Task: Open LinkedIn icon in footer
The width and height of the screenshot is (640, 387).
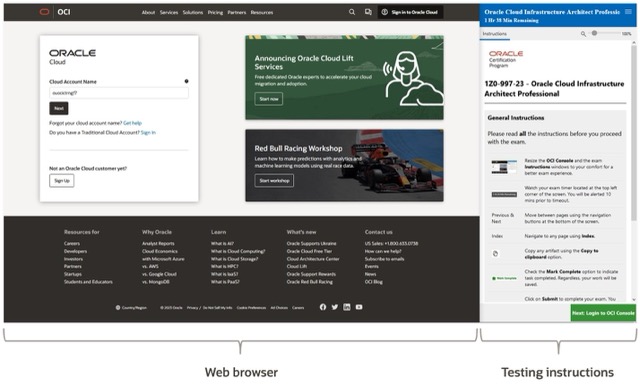Action: (x=347, y=307)
